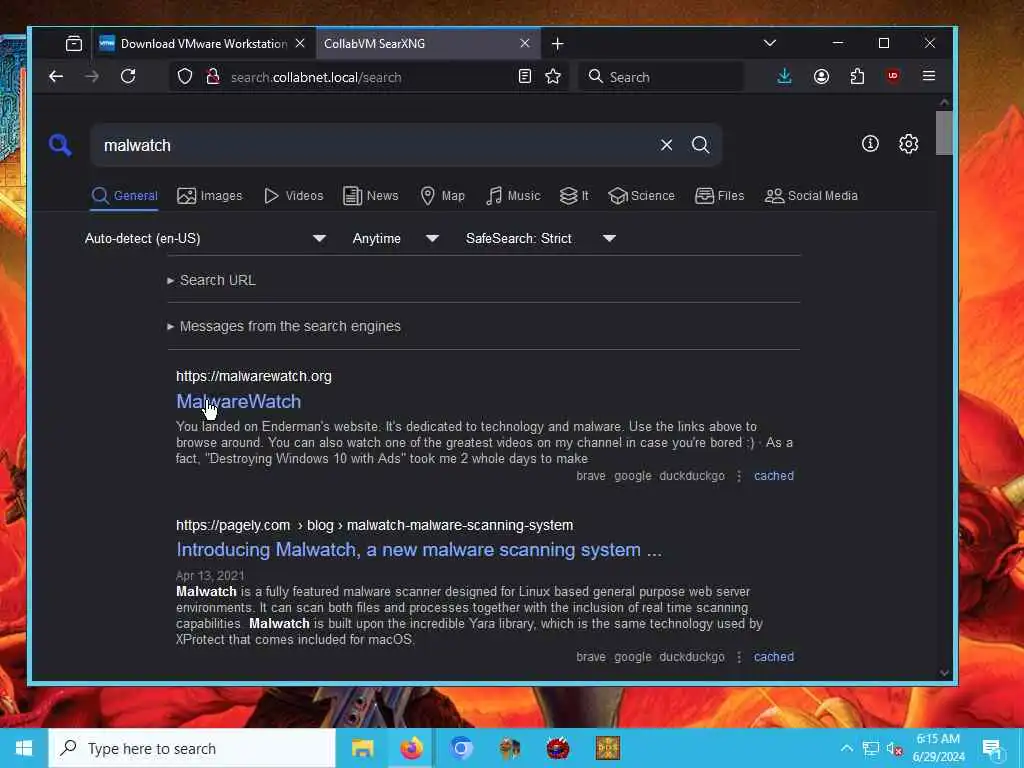The height and width of the screenshot is (768, 1024).
Task: Open the Auto-detect (en-US) language dropdown
Action: pos(205,238)
